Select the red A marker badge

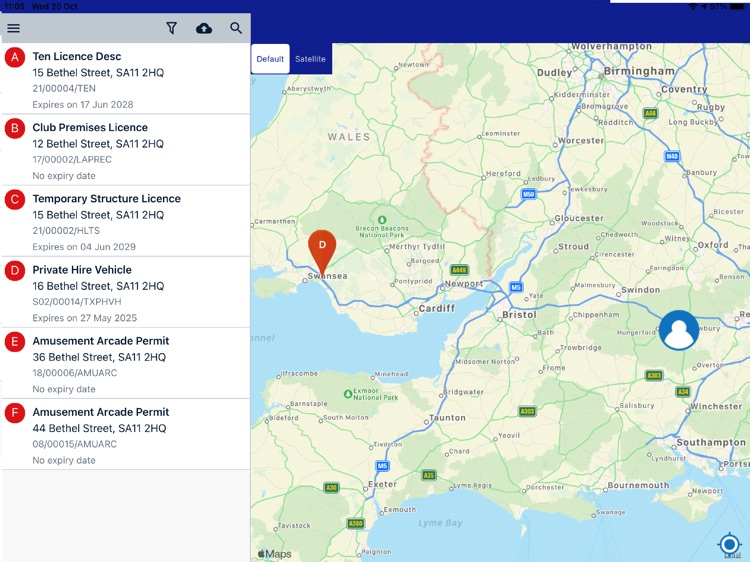tap(15, 57)
